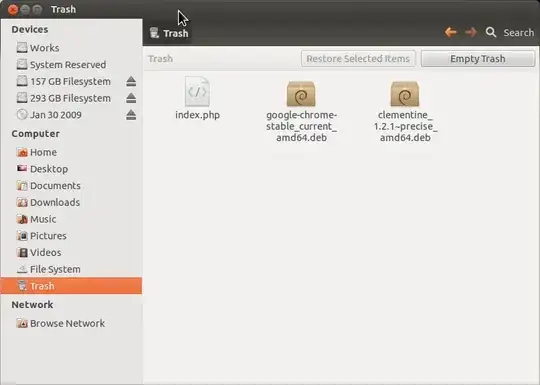Click the google-chrome-stable_current_amd64.deb name
Screen dimensions: 540x385
click(x=301, y=126)
